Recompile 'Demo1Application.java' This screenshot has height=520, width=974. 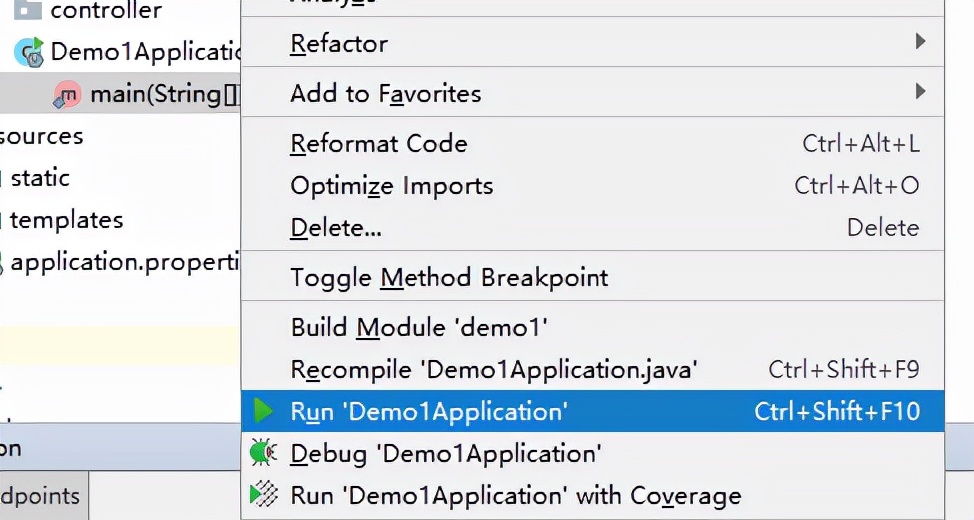pyautogui.click(x=494, y=369)
